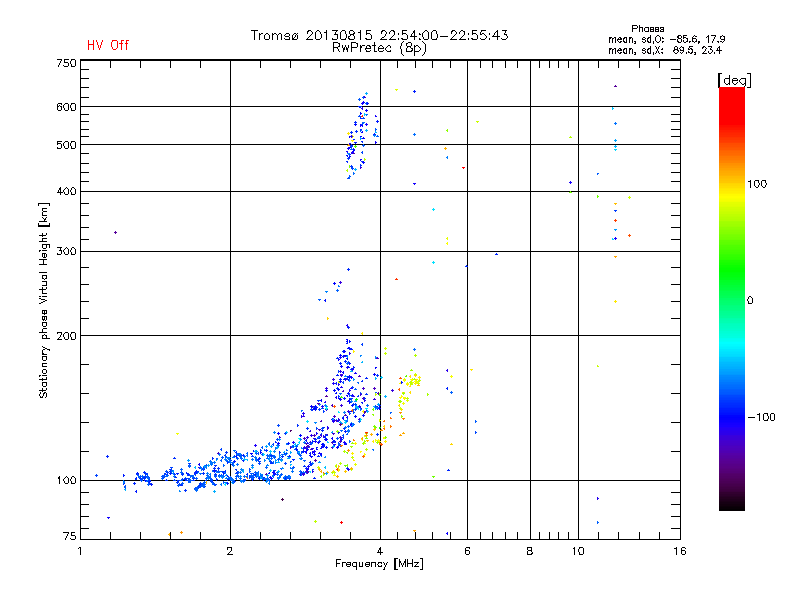Click the '750' y-axis tick label

(66, 63)
